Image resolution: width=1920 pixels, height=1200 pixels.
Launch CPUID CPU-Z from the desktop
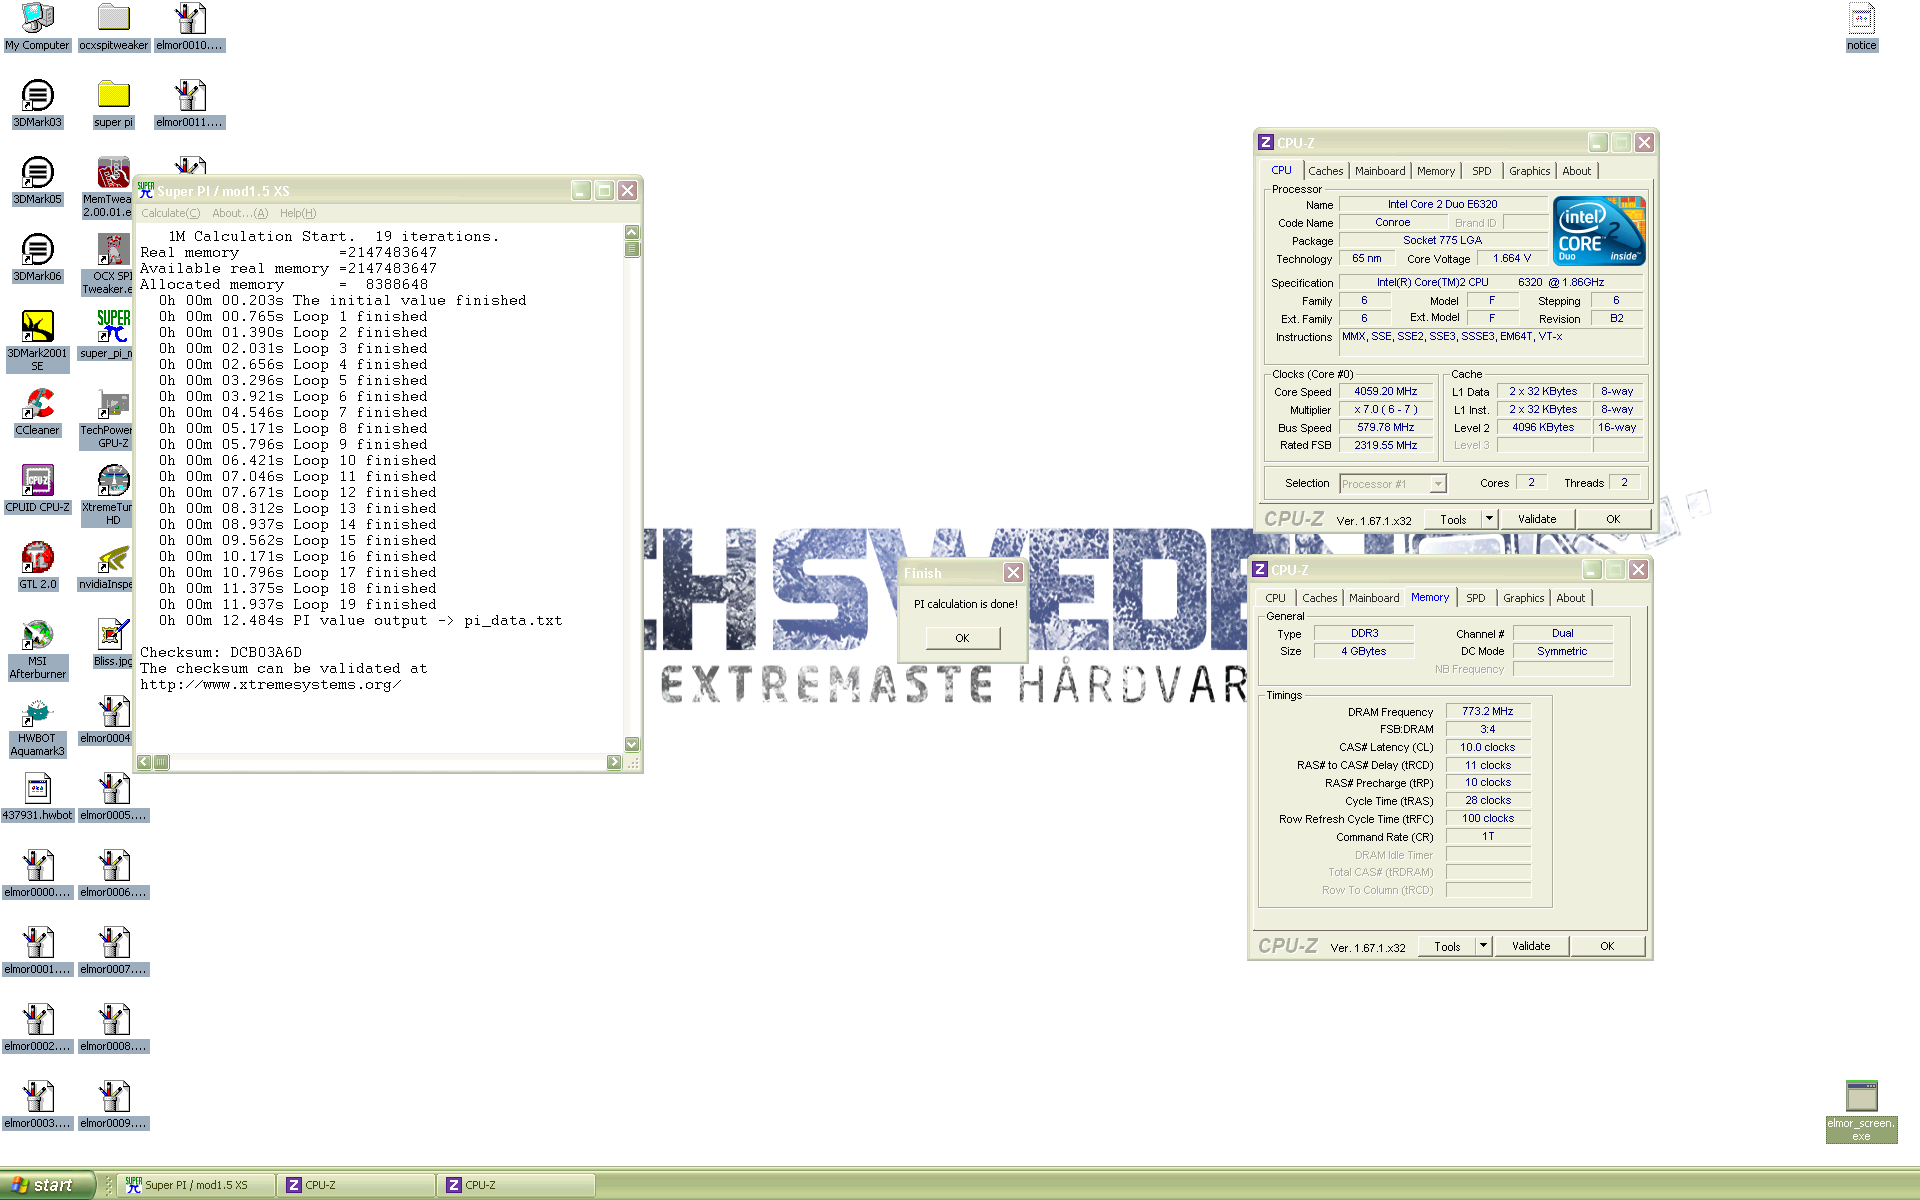tap(37, 489)
